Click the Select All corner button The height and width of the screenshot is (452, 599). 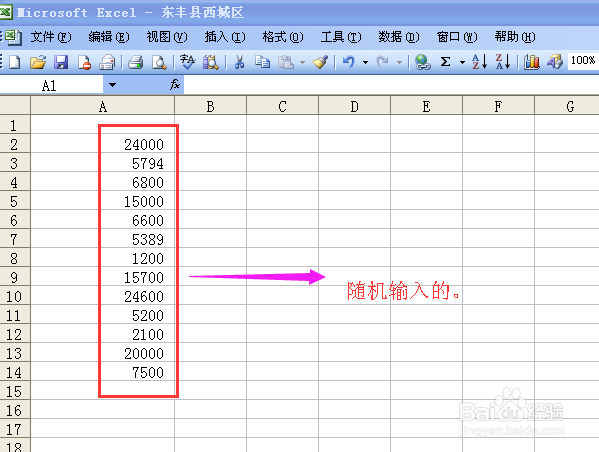(15, 105)
